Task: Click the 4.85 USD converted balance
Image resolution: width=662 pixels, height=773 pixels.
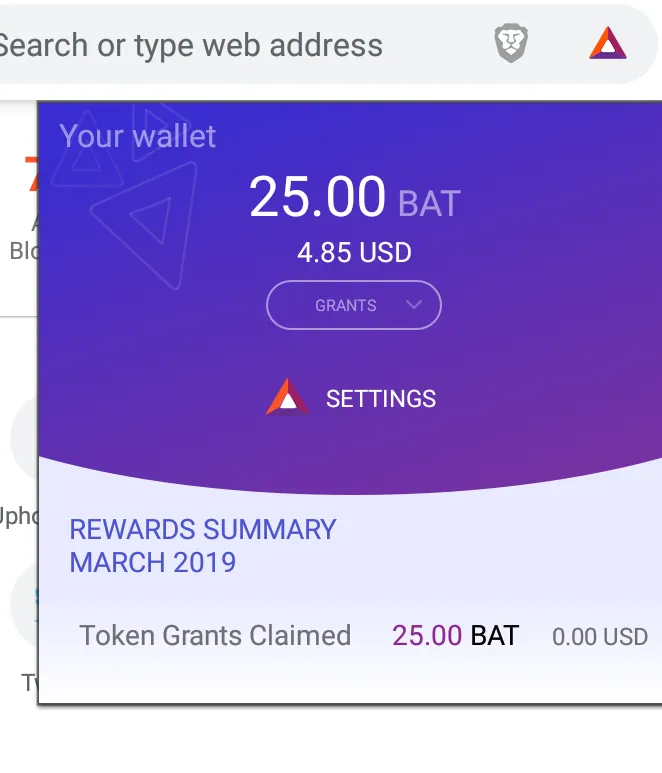Action: pos(354,252)
